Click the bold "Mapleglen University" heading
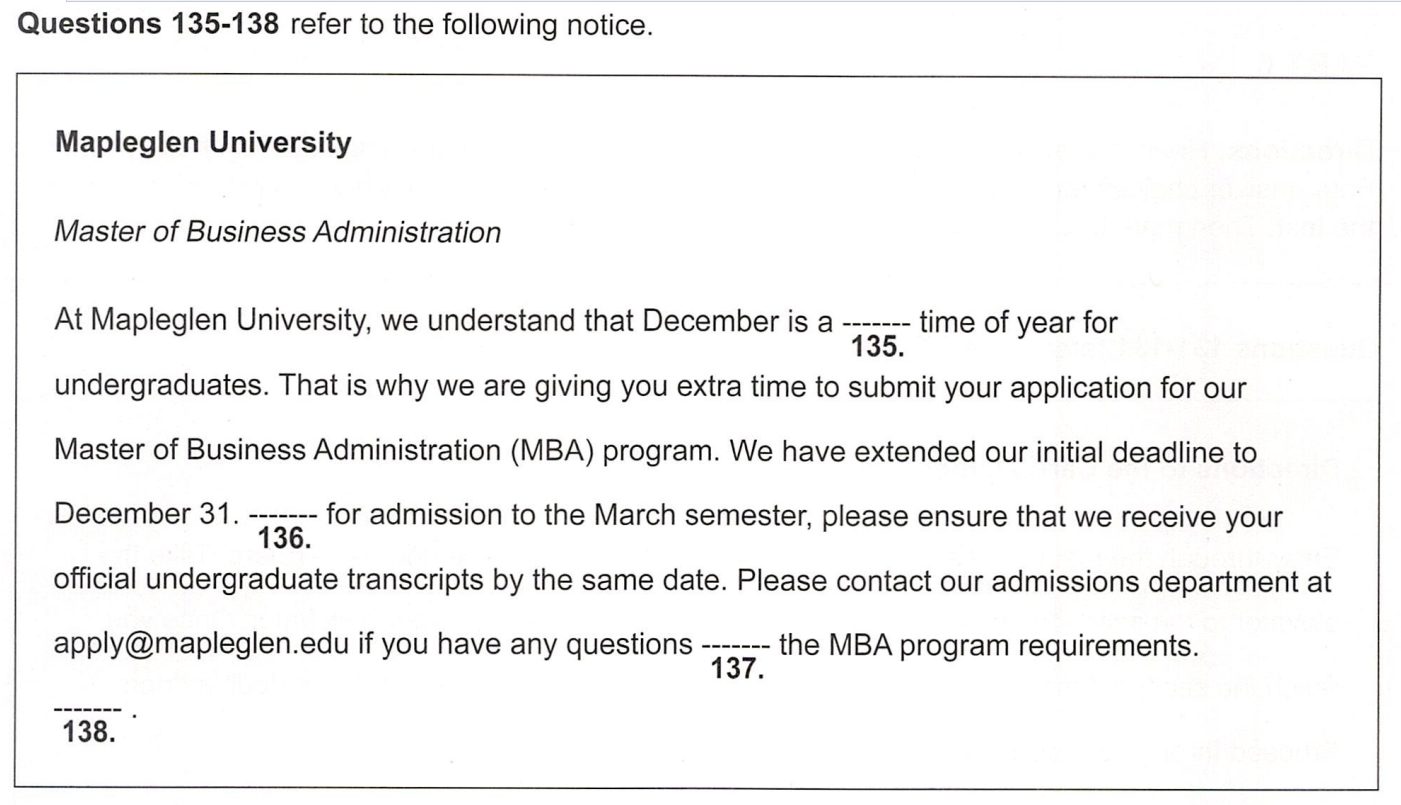Viewport: 1401px width, 805px height. click(203, 143)
